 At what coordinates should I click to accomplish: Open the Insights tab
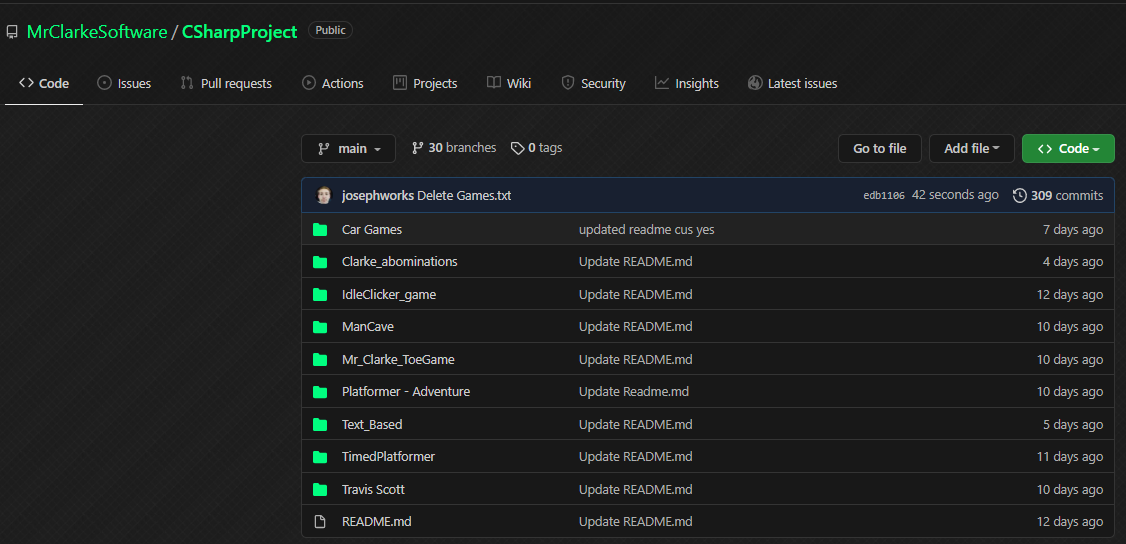687,83
